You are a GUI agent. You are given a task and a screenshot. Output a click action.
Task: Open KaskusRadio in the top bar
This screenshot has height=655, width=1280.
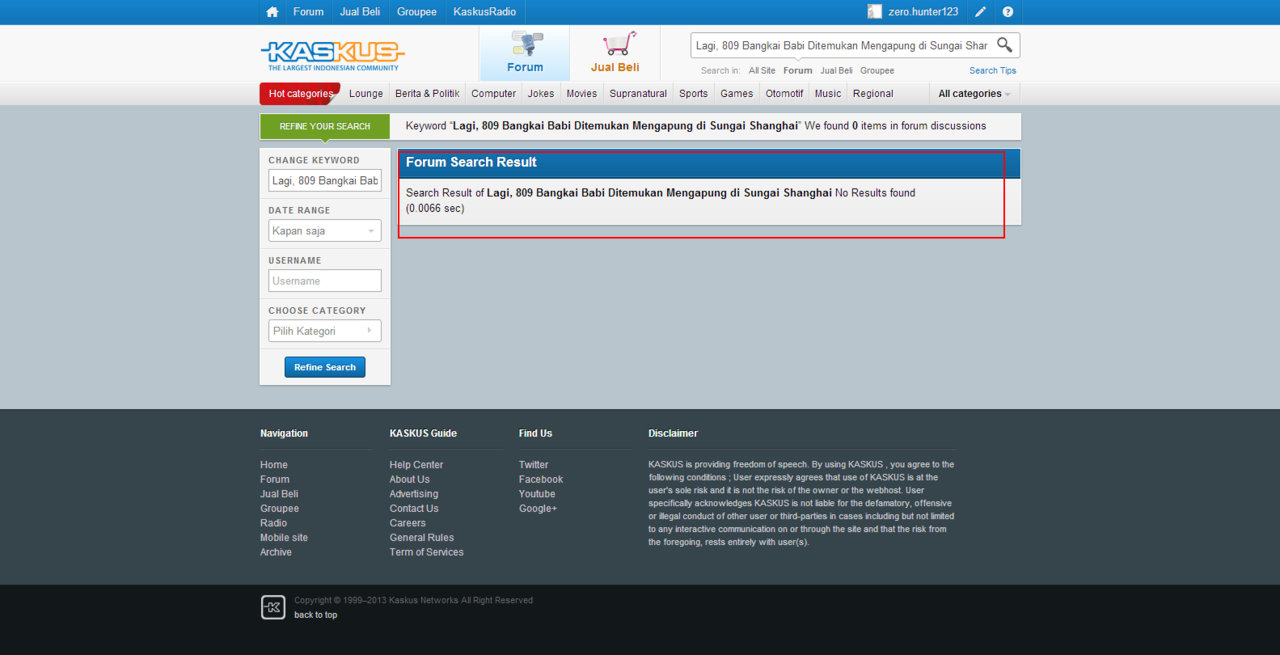pos(485,12)
